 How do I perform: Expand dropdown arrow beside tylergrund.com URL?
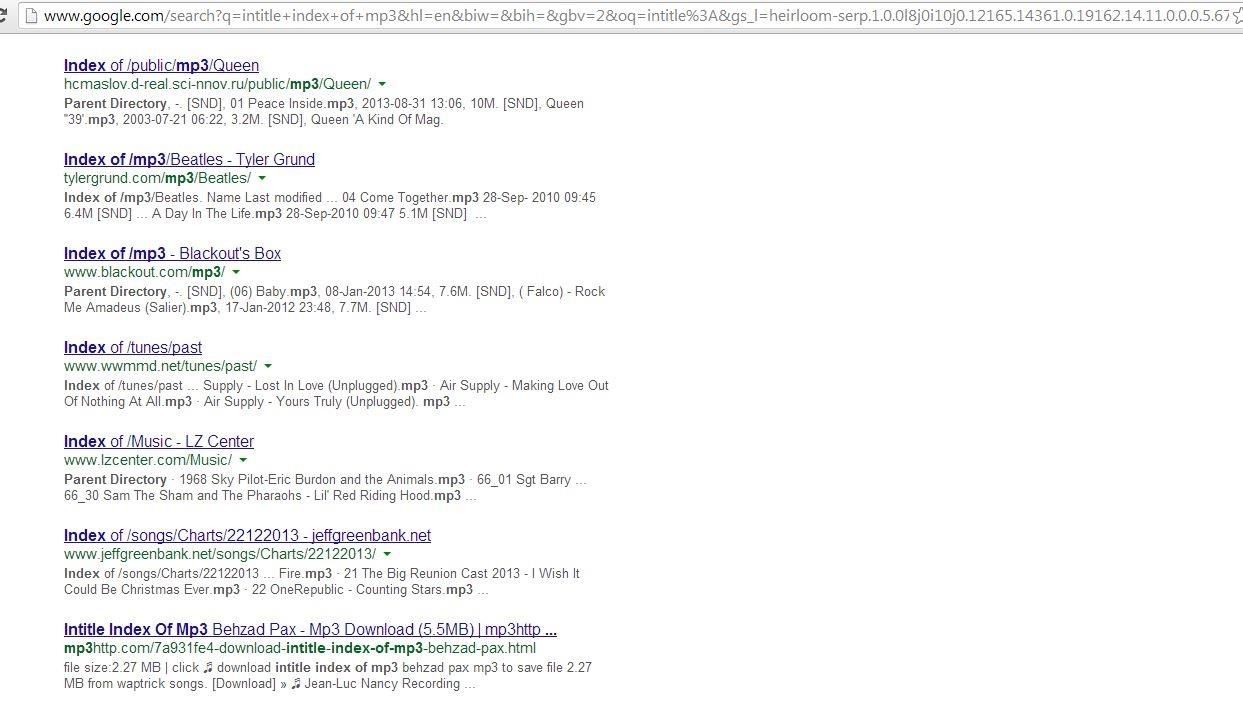tap(262, 178)
